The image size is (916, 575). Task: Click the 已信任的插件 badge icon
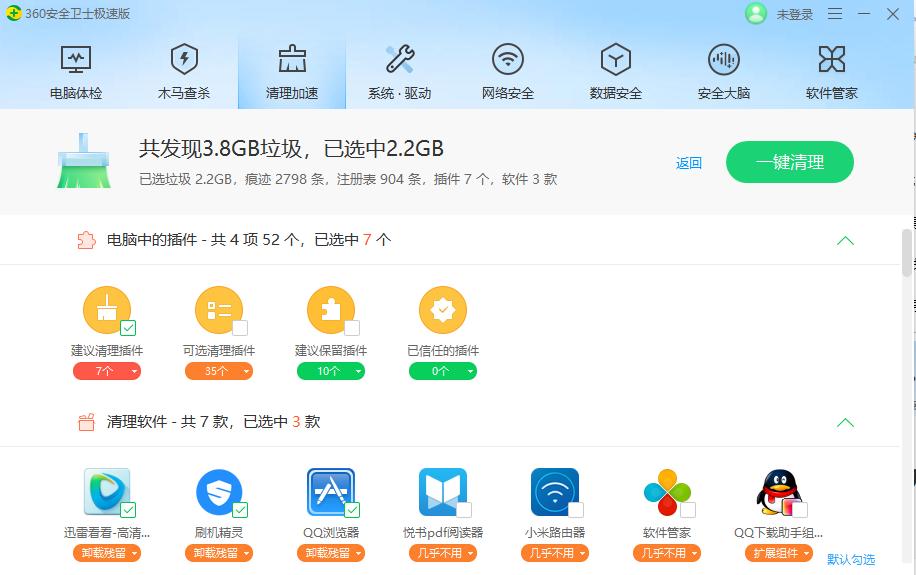coord(443,310)
